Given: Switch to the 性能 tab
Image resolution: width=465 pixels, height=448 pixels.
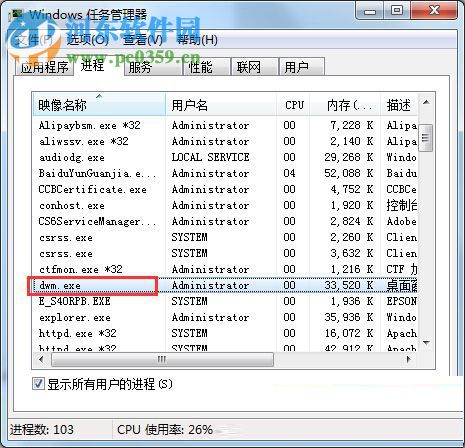Looking at the screenshot, I should (x=207, y=67).
